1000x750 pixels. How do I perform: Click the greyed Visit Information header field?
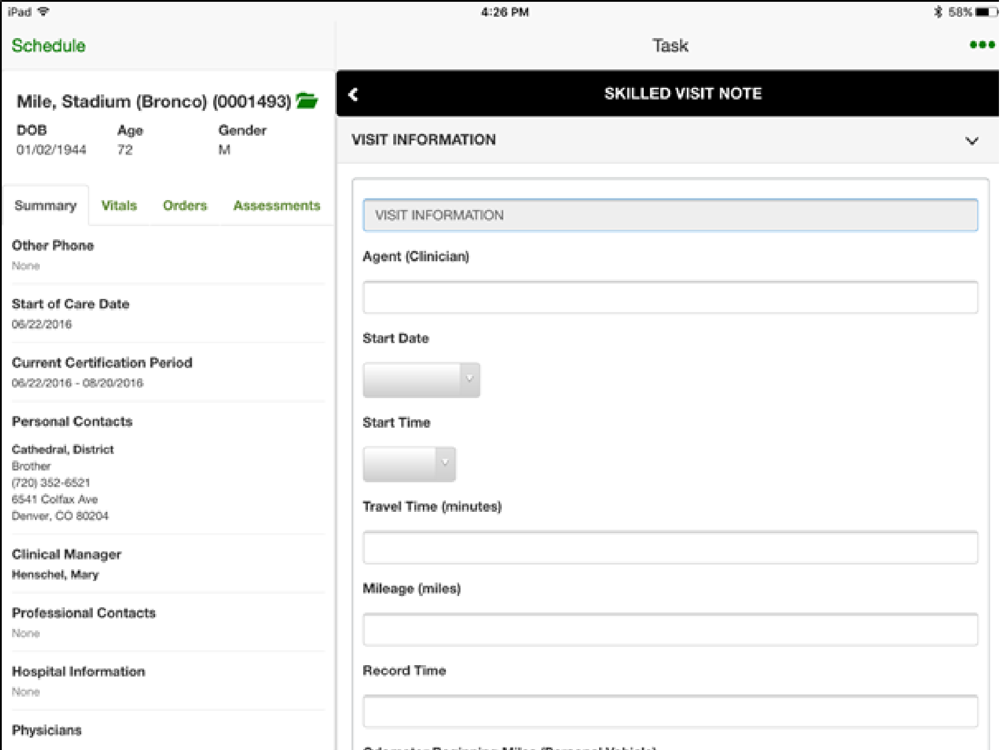[670, 215]
